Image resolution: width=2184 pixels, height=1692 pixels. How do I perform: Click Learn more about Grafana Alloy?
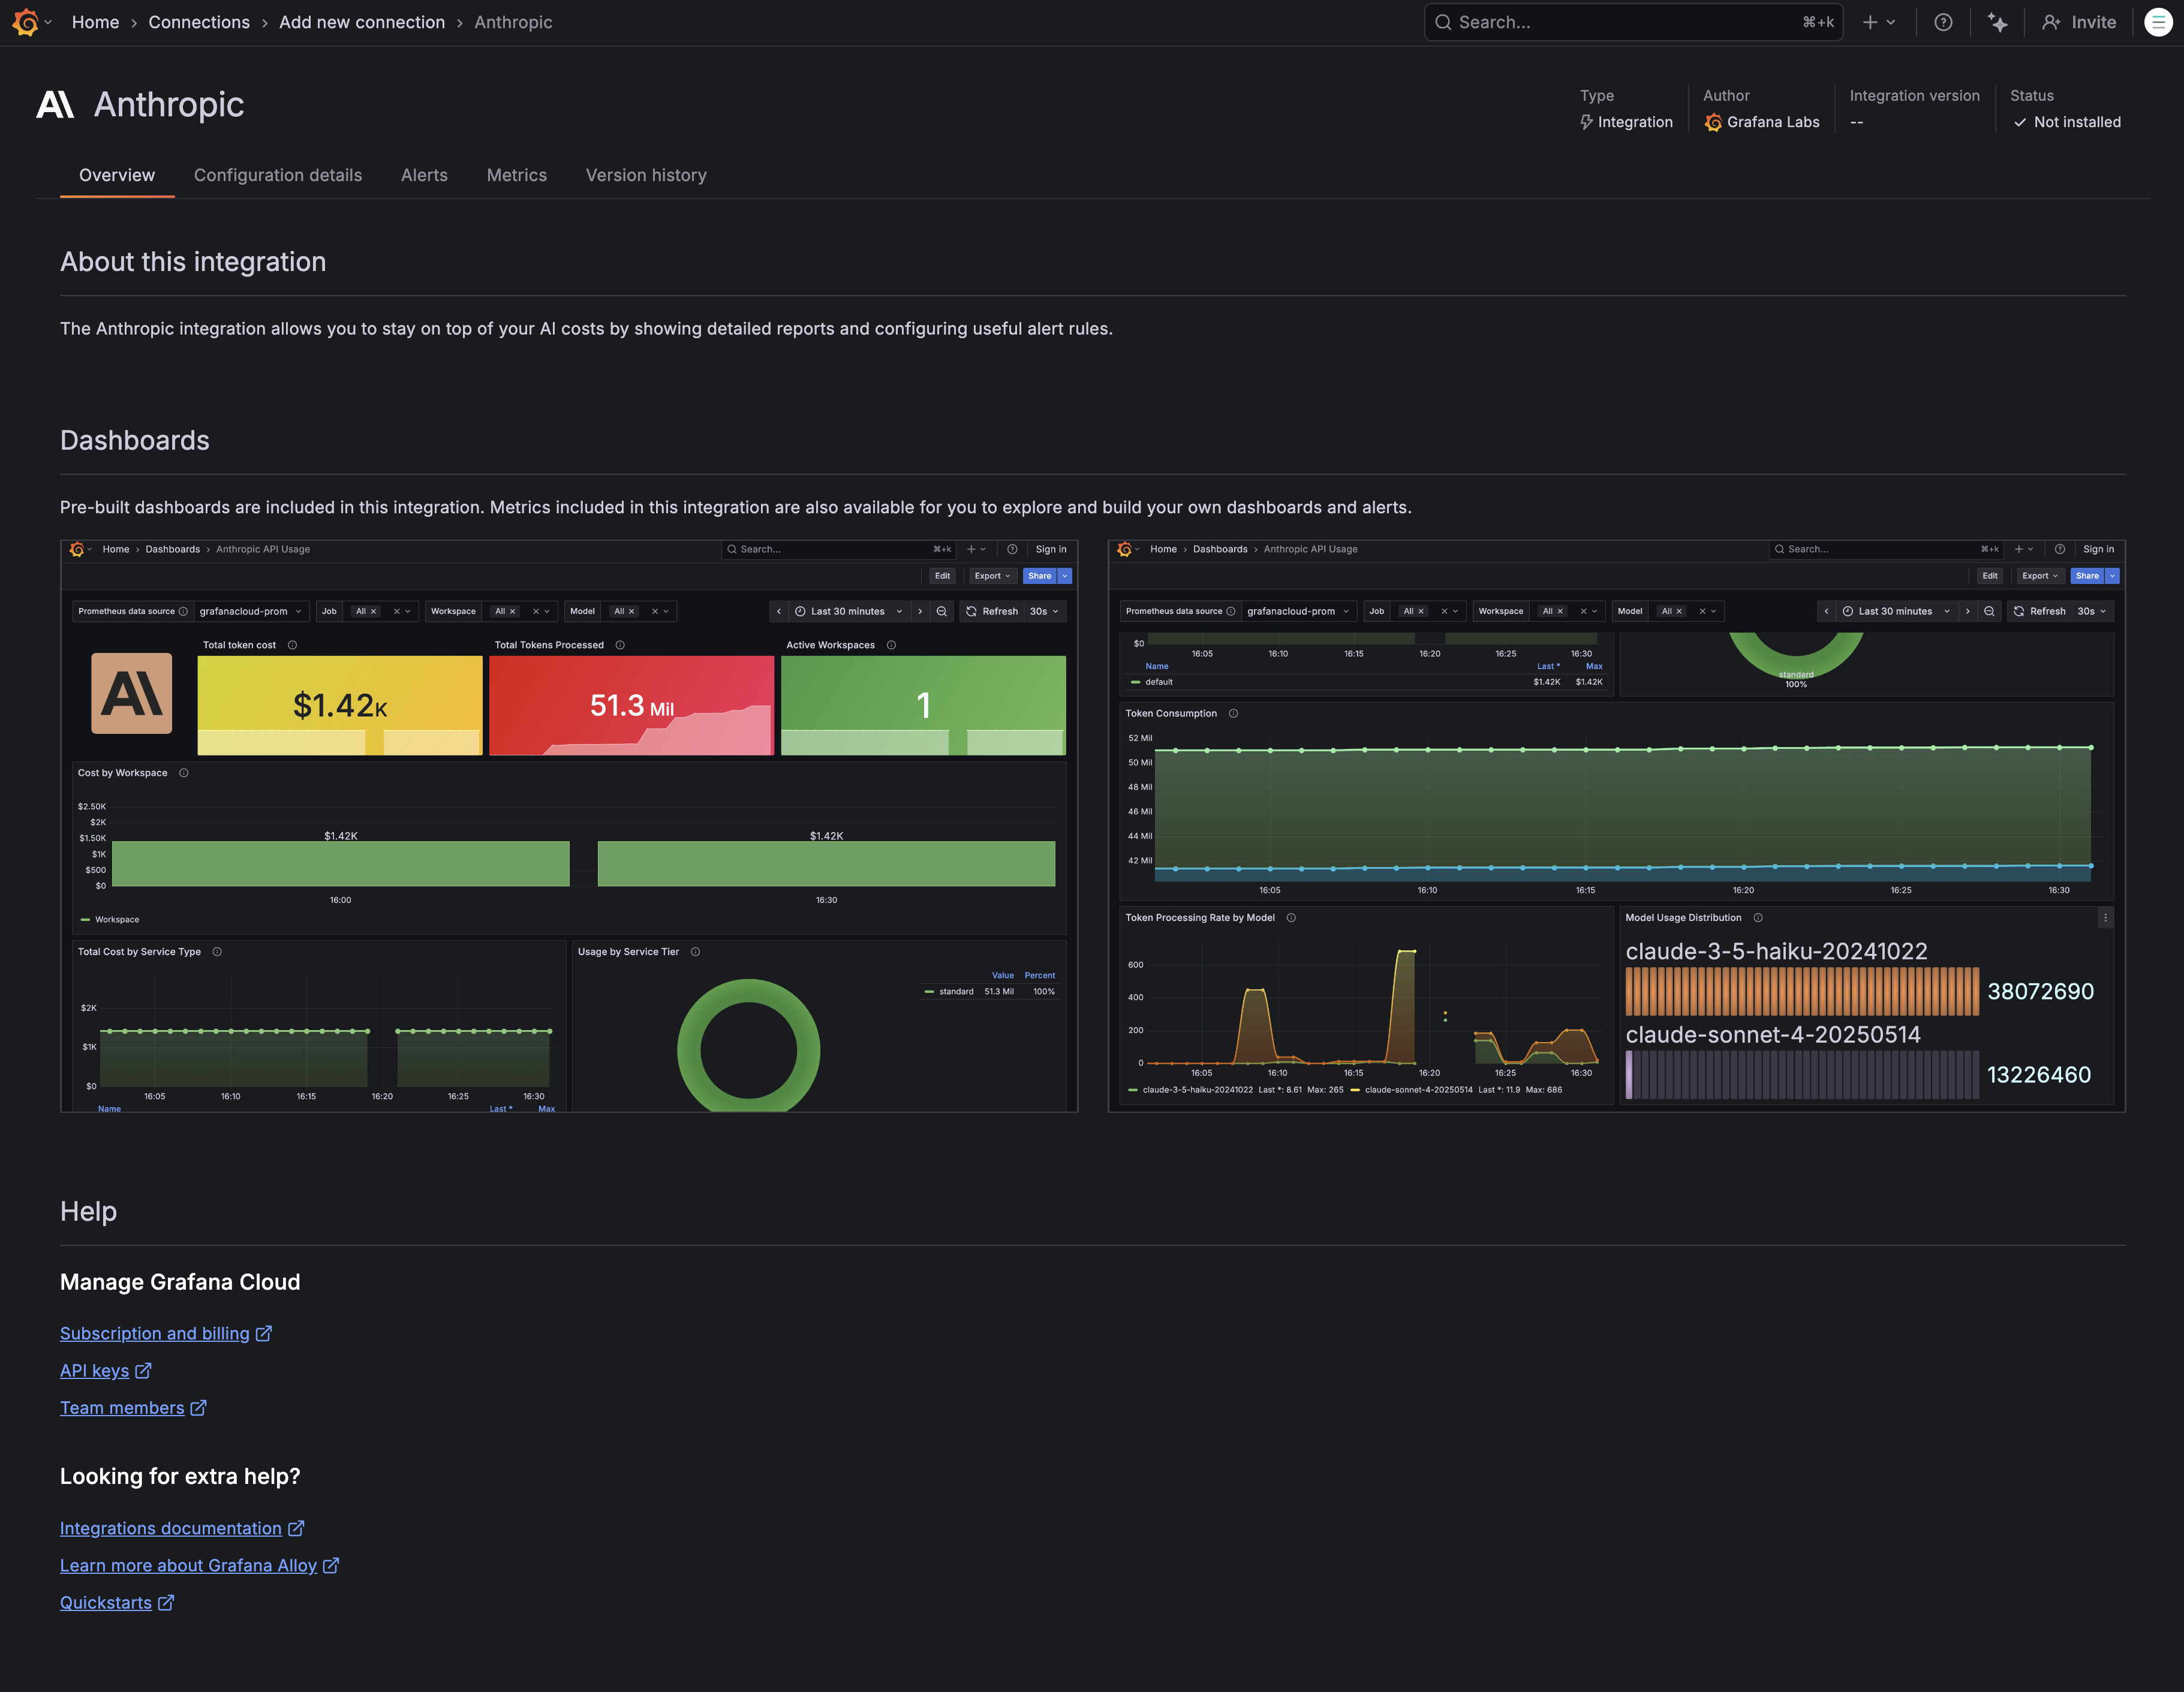tap(188, 1566)
